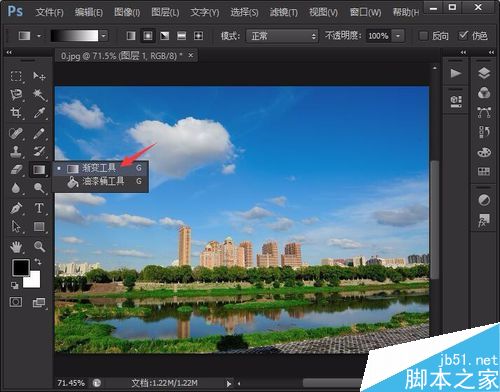Select the Hand tool
This screenshot has width=500, height=392.
point(16,247)
